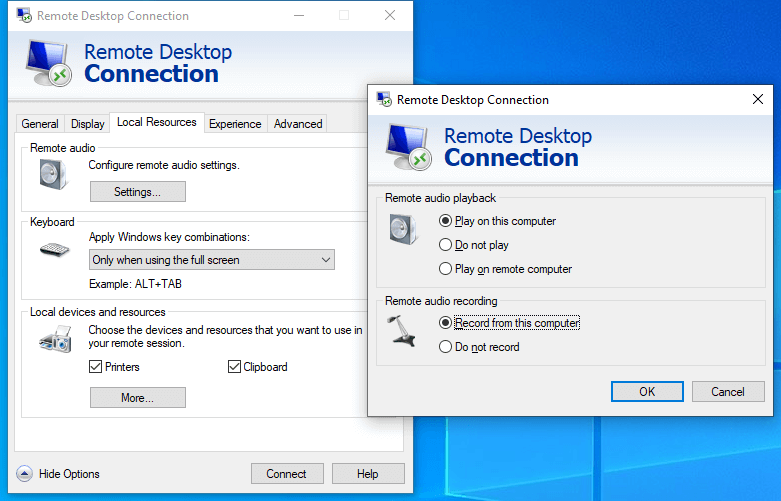Choose Play on remote computer
The image size is (781, 501).
coord(446,269)
